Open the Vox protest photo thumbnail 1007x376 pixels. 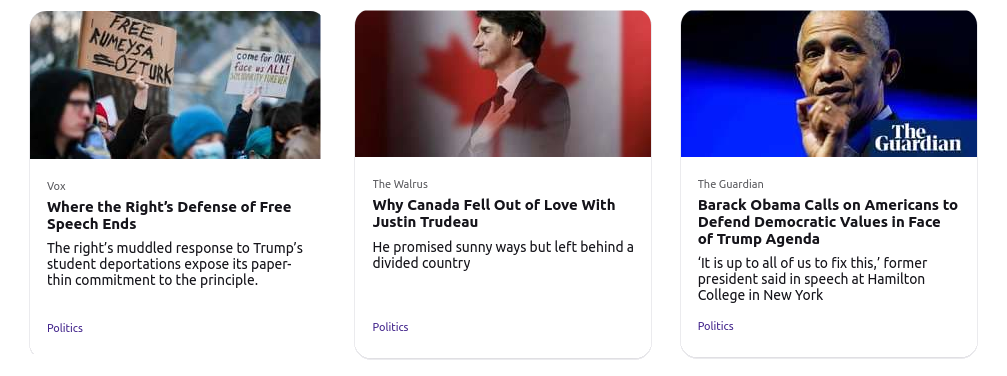tap(175, 85)
